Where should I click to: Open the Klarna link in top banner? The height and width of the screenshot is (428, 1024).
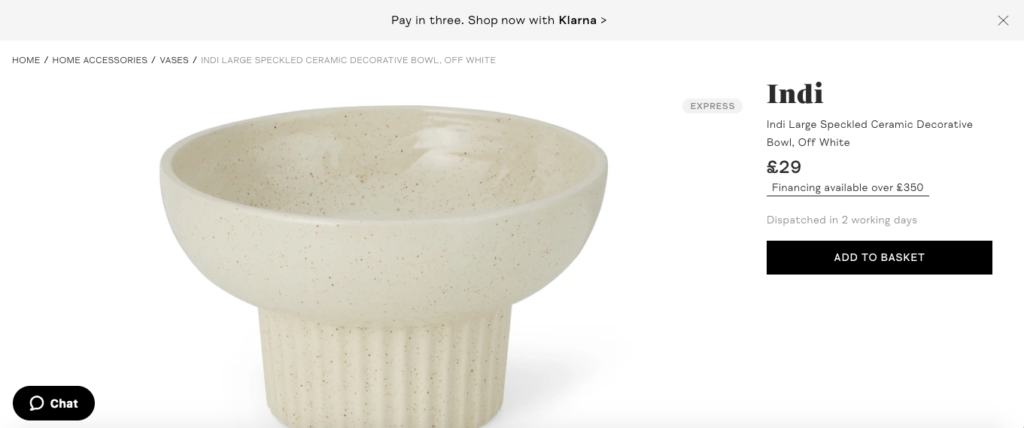point(577,20)
